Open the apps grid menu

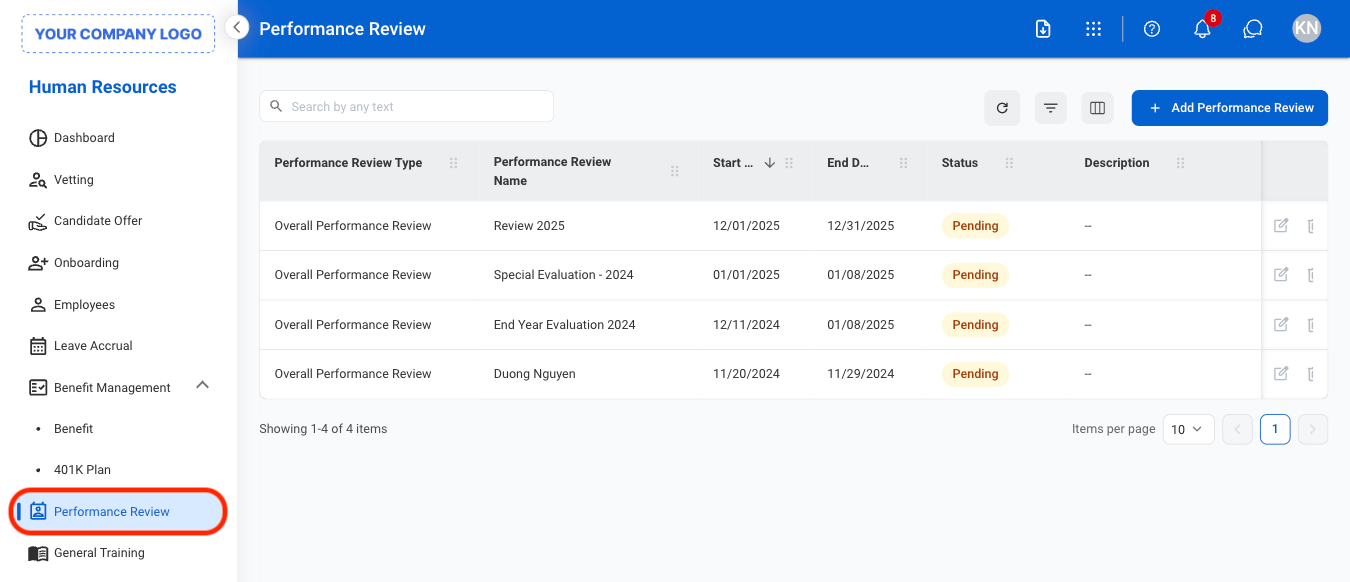[1093, 29]
